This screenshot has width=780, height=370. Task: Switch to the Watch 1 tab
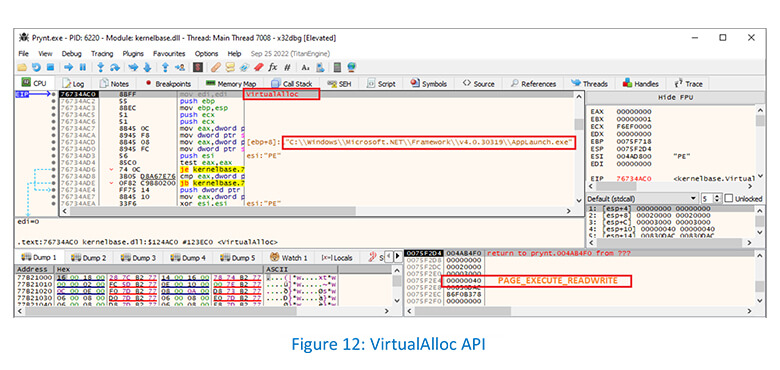(289, 258)
